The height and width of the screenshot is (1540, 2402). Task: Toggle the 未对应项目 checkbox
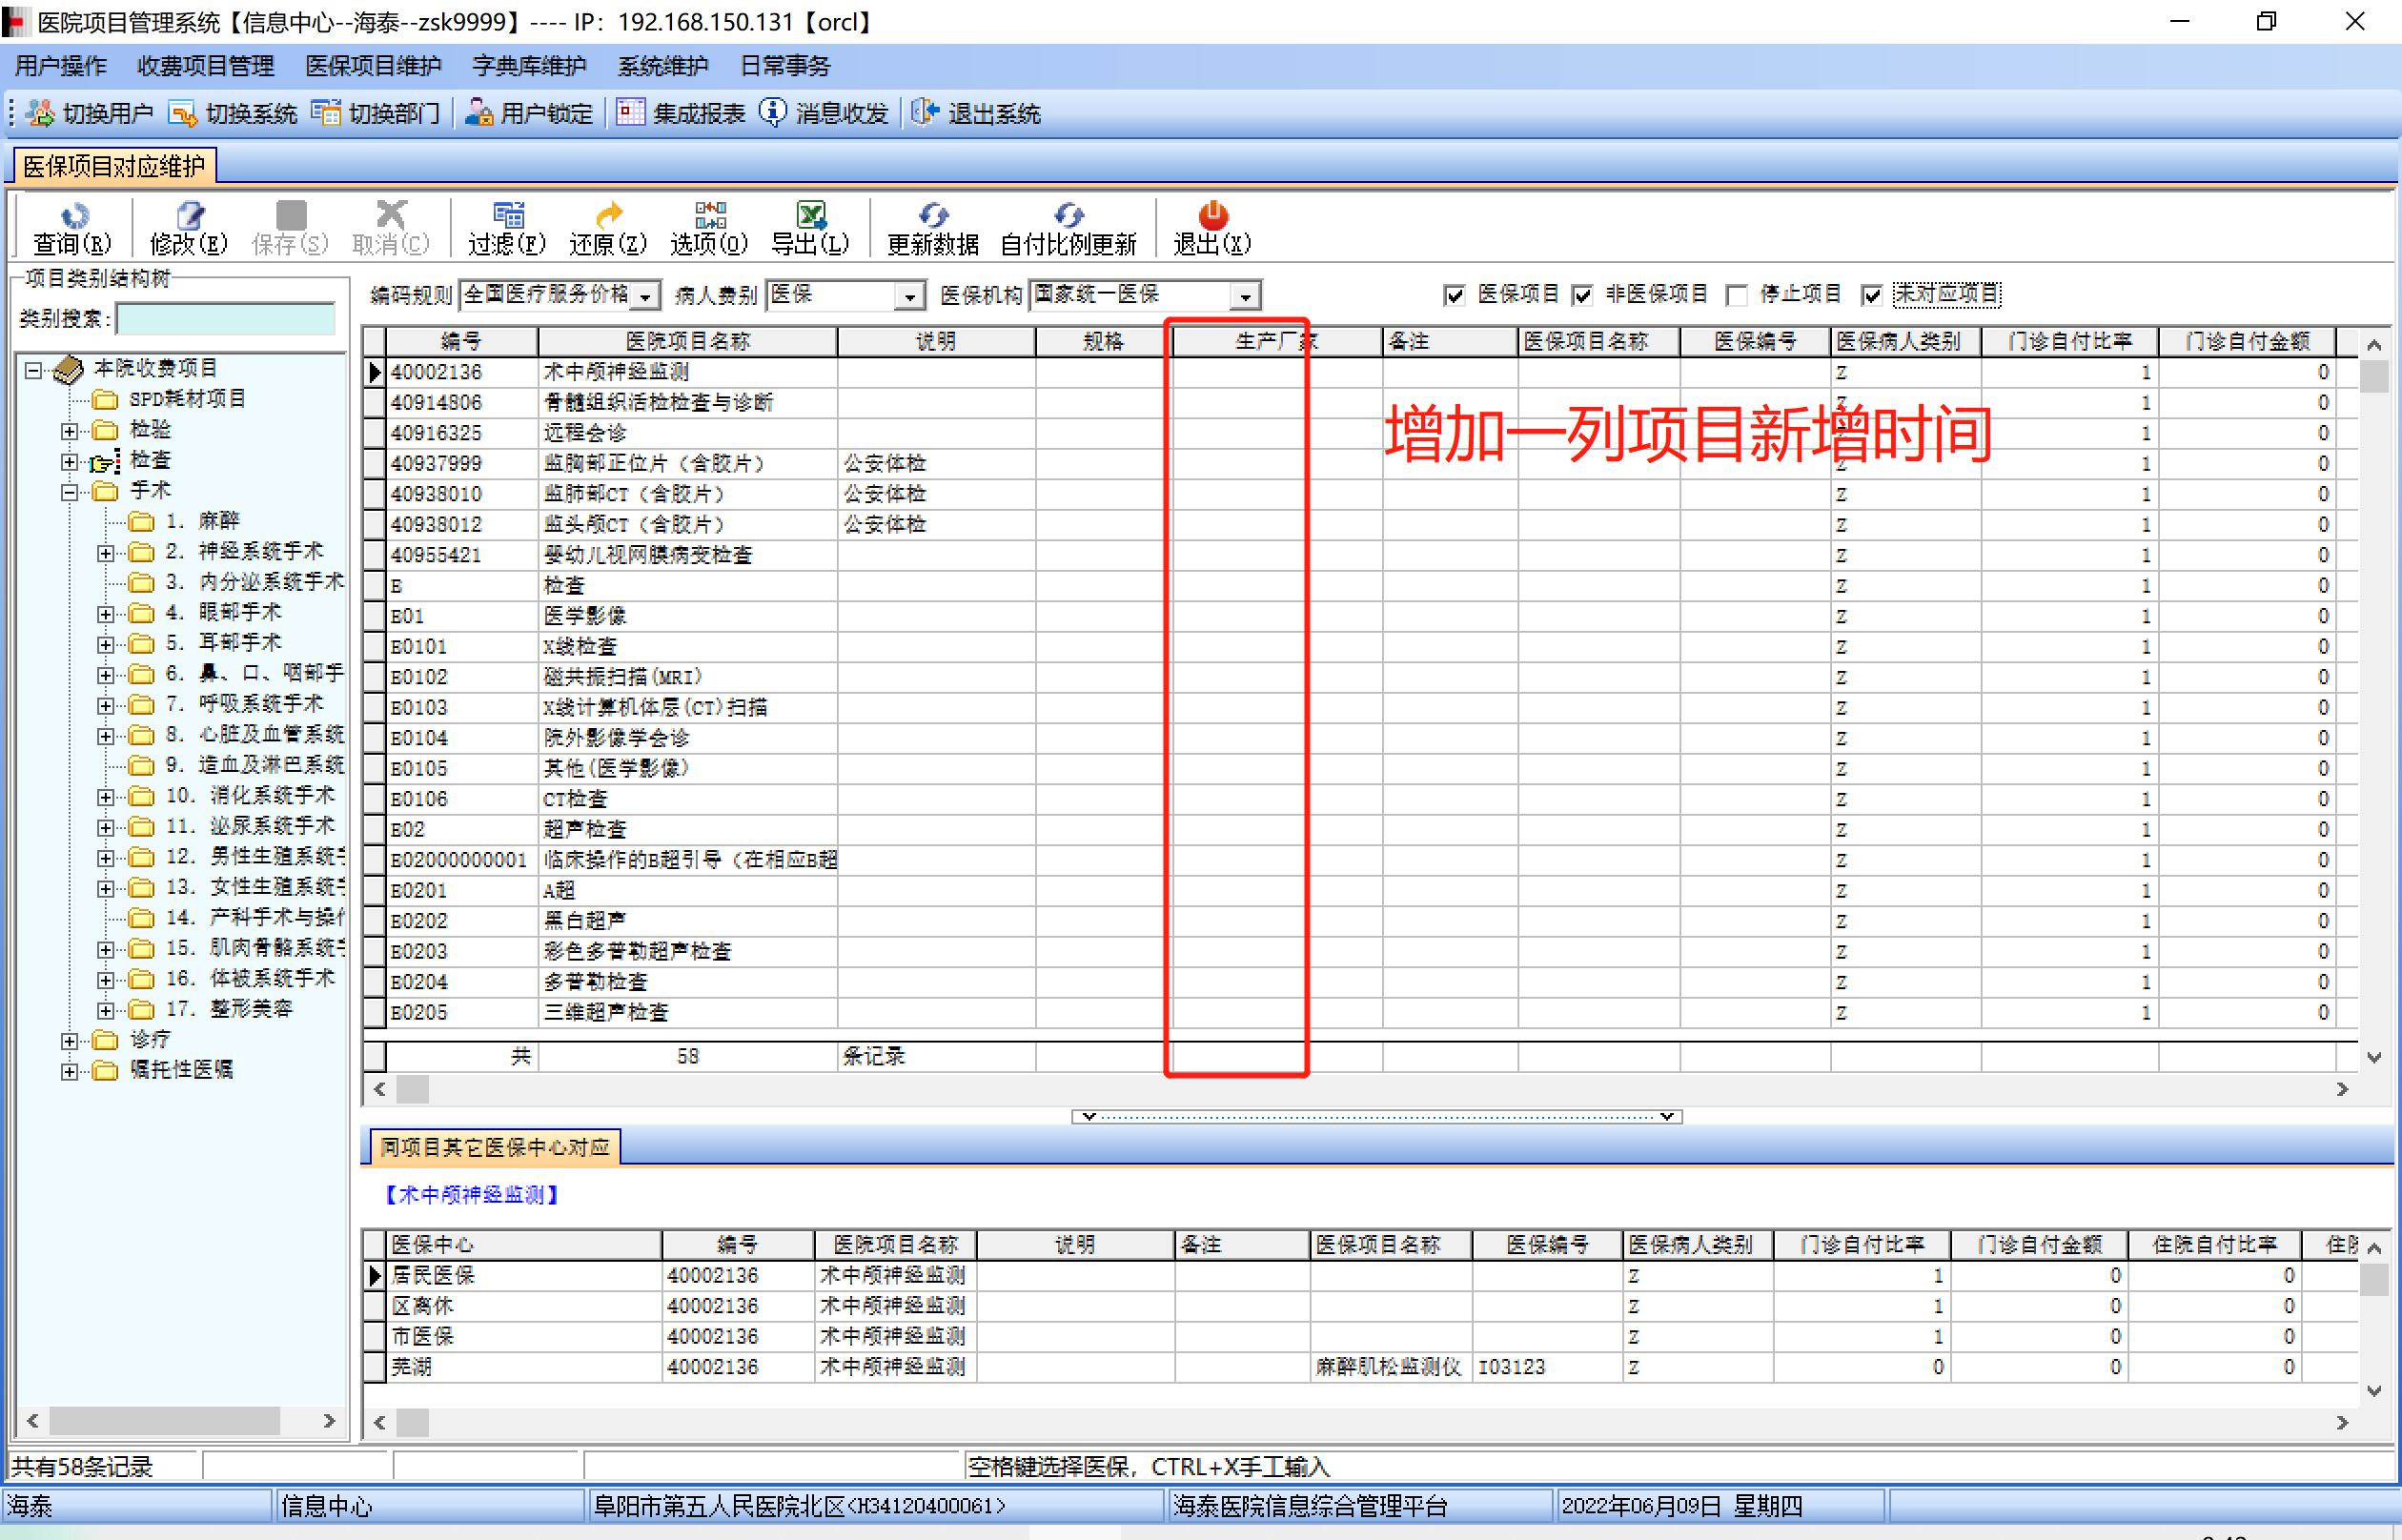click(x=1872, y=295)
